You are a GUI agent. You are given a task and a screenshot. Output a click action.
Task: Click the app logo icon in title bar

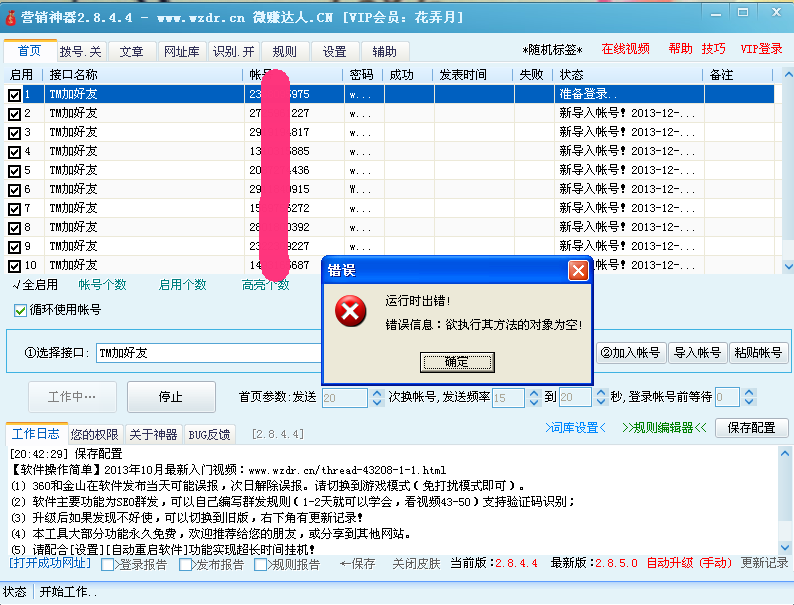tap(10, 18)
